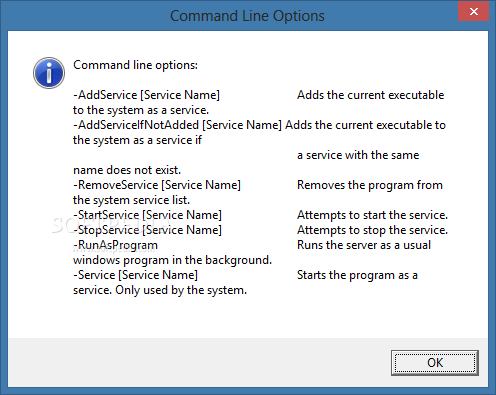Click the 'Command line options:' heading
Viewport: 496px width, 395px height.
[x=135, y=65]
